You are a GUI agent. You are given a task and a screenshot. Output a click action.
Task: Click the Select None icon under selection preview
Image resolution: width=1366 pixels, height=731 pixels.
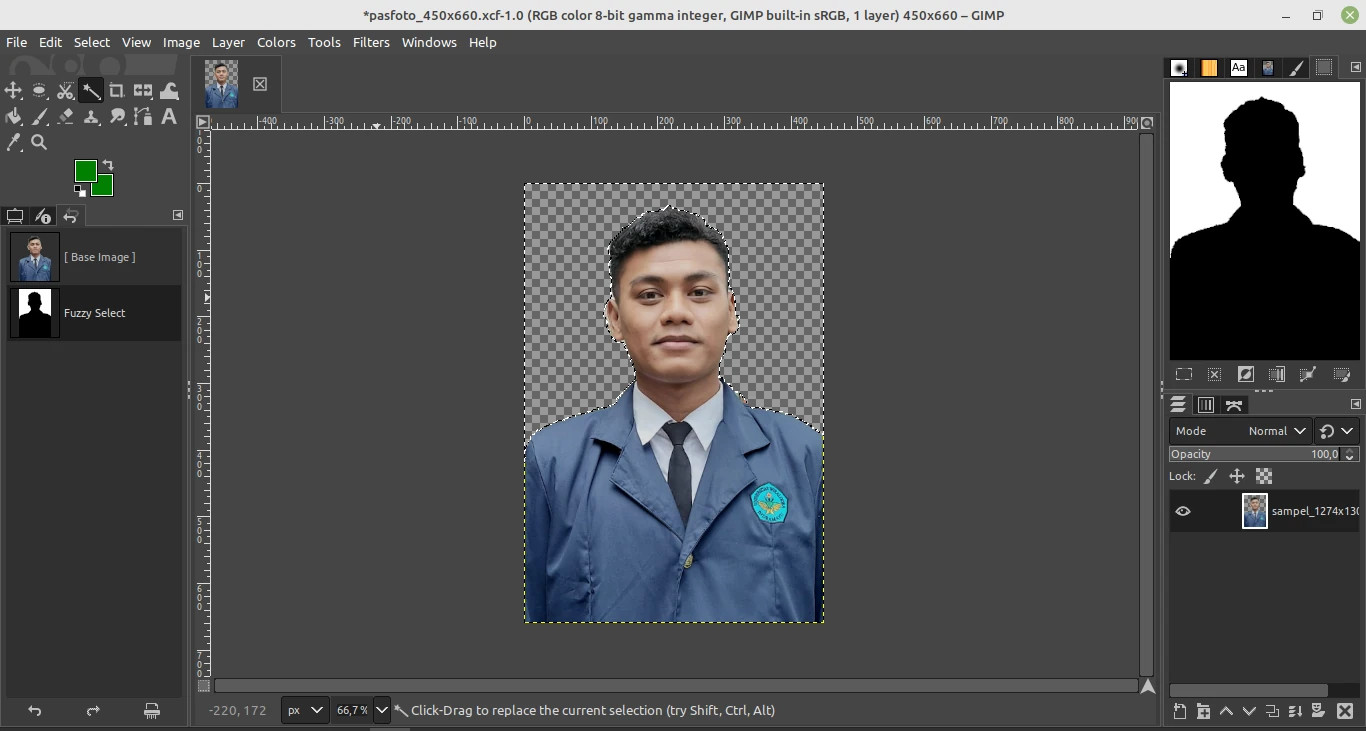click(x=1214, y=374)
